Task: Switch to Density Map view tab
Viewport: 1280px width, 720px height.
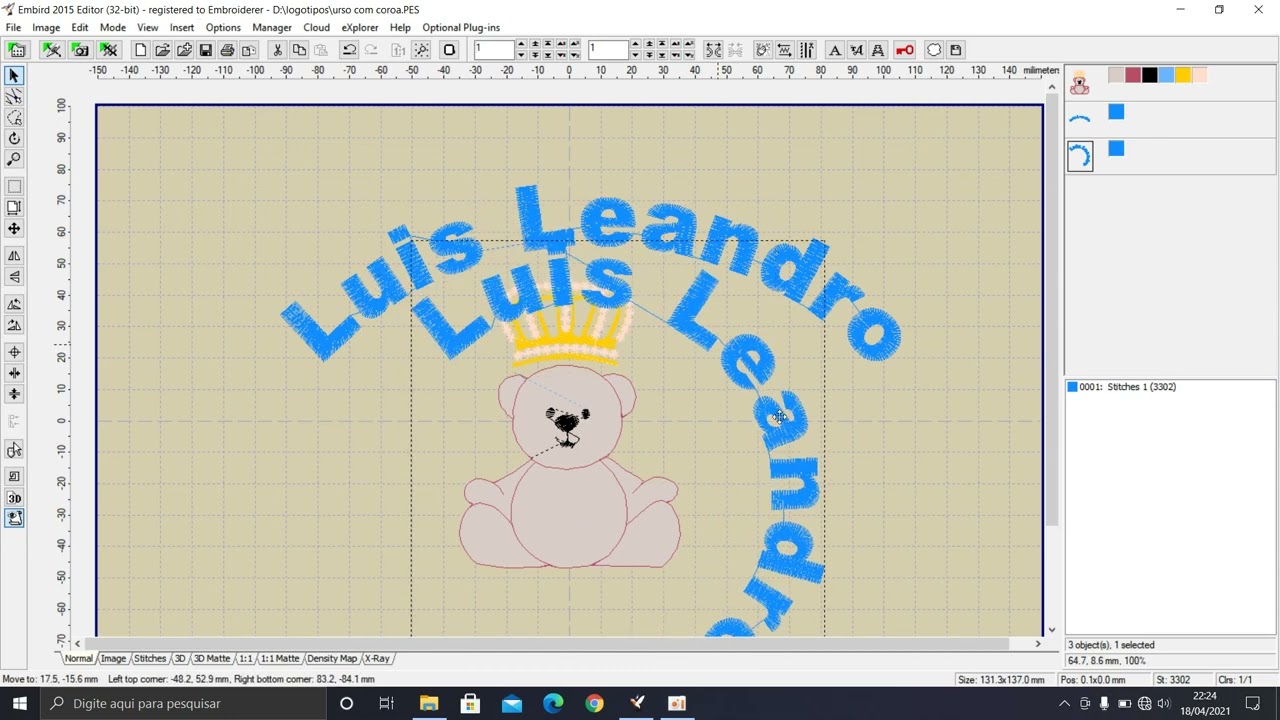Action: (x=332, y=658)
